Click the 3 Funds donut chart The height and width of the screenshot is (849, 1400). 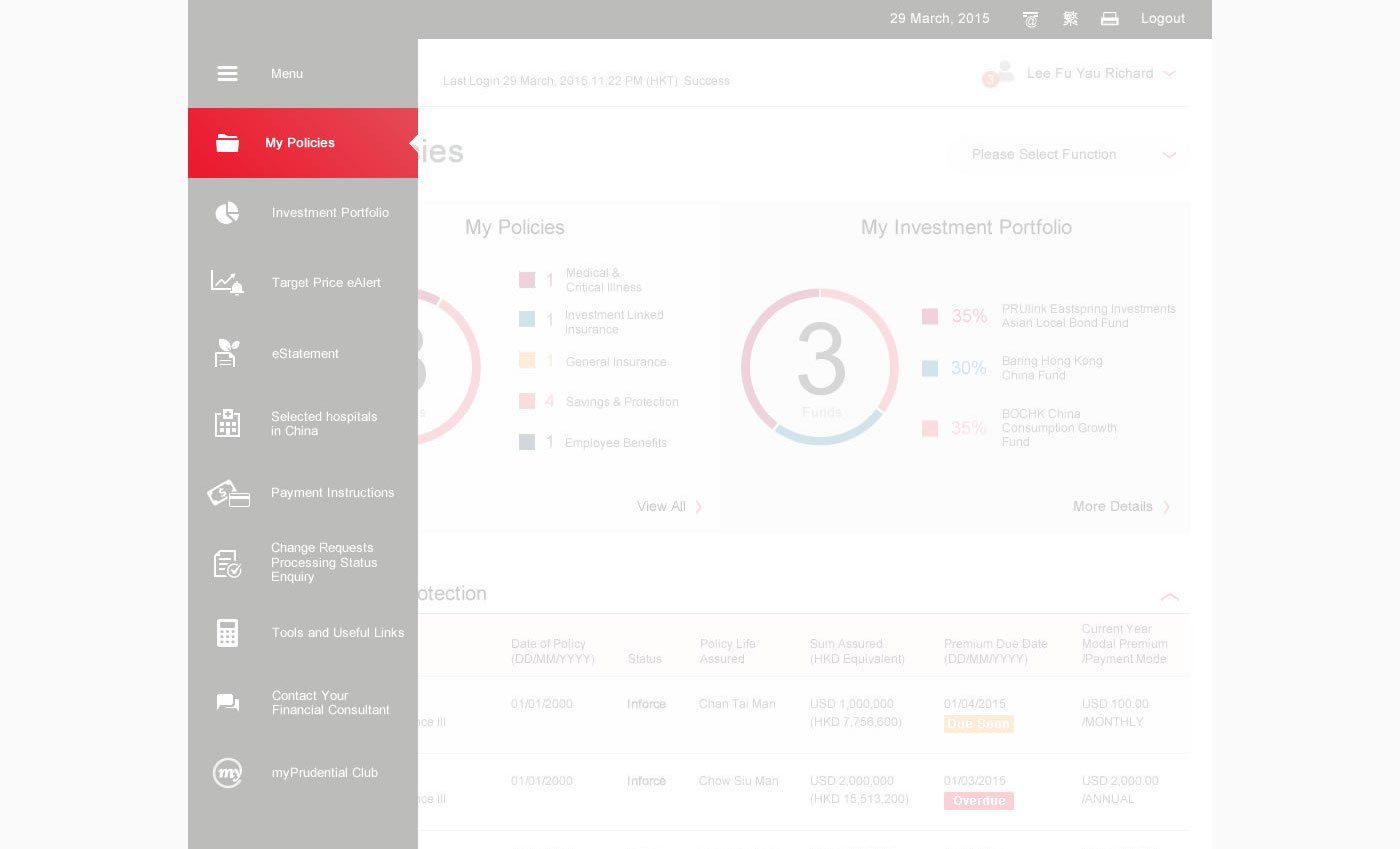[820, 367]
